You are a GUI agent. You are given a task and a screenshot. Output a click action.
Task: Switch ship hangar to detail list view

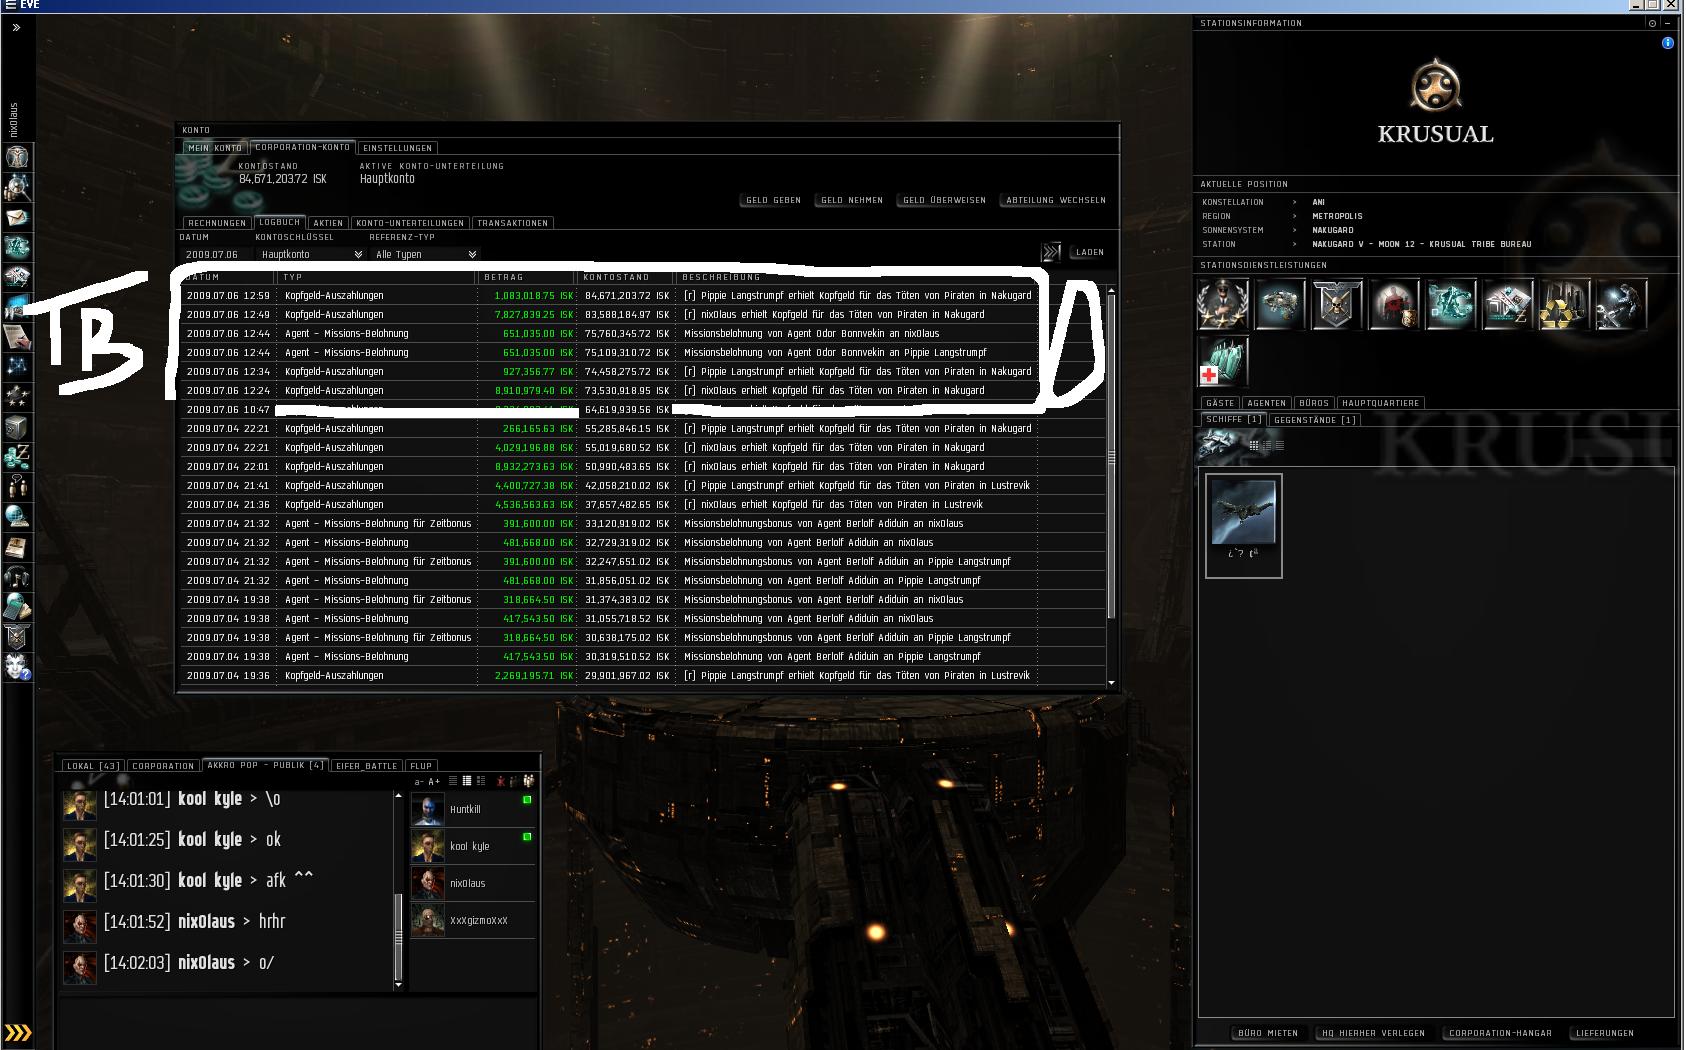point(1266,446)
